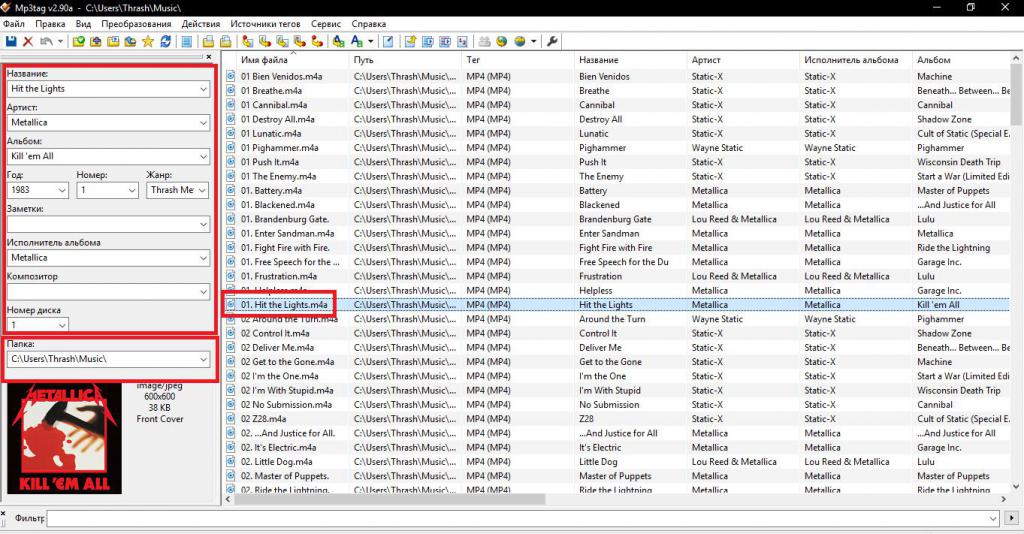This screenshot has height=534, width=1024.
Task: Open the Действия menu
Action: point(200,24)
